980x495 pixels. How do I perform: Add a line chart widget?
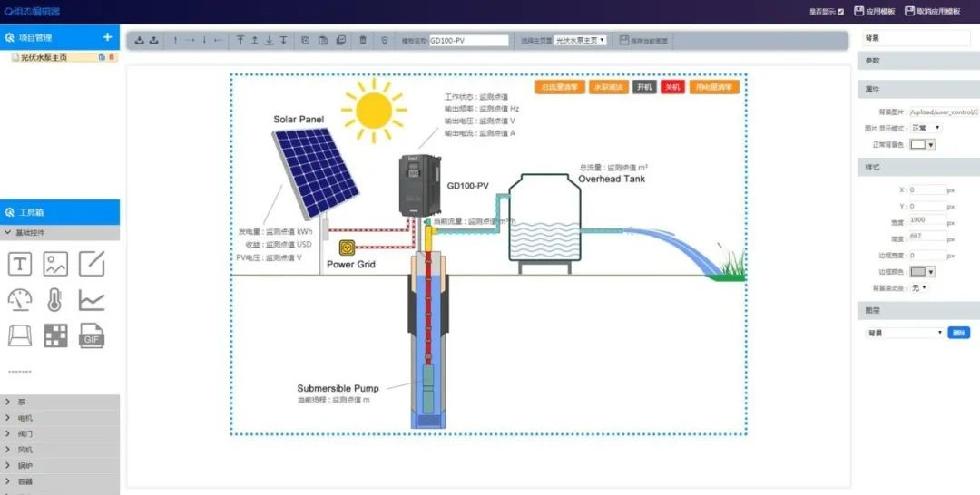click(x=92, y=299)
